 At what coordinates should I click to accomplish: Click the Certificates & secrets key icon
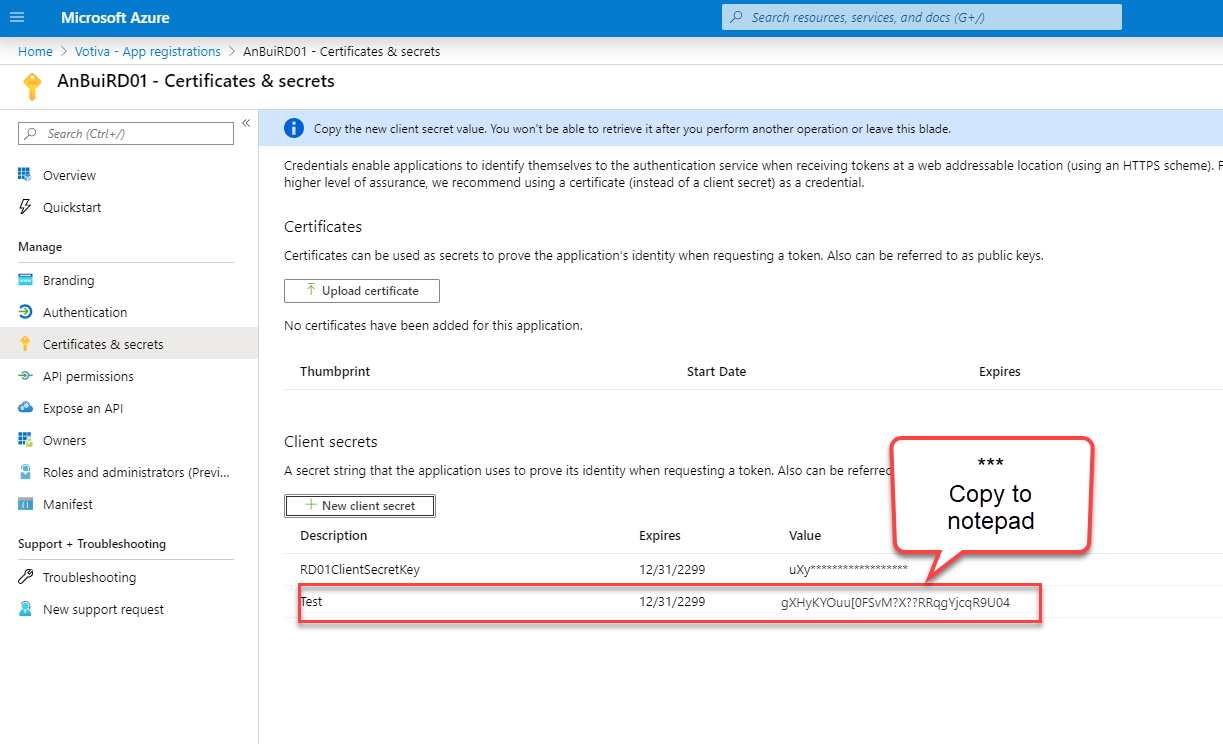point(25,344)
